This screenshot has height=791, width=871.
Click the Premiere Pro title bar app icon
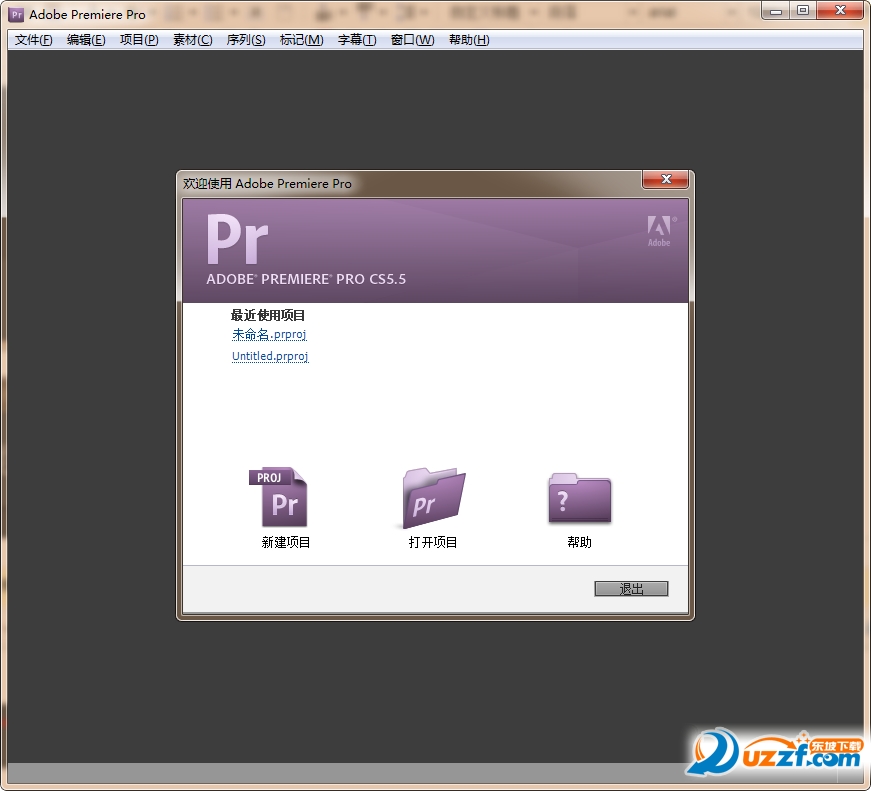pyautogui.click(x=17, y=14)
